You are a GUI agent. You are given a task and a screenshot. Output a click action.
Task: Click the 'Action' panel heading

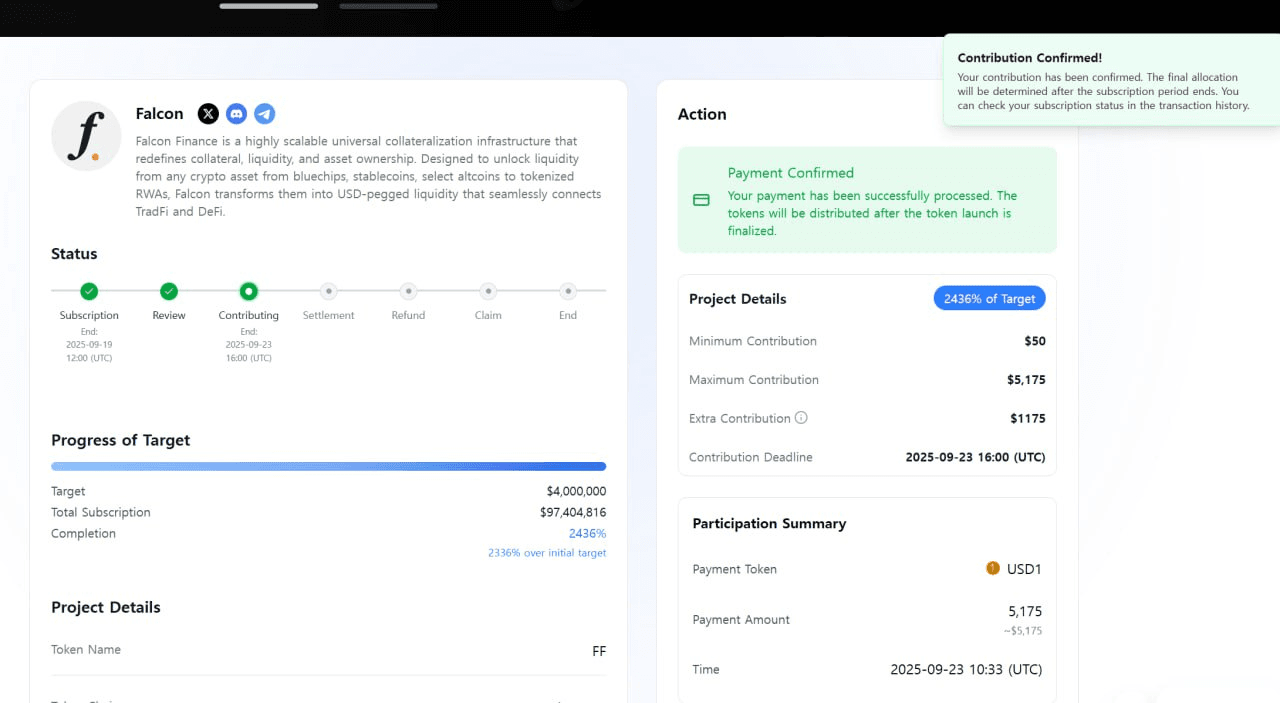pos(702,114)
